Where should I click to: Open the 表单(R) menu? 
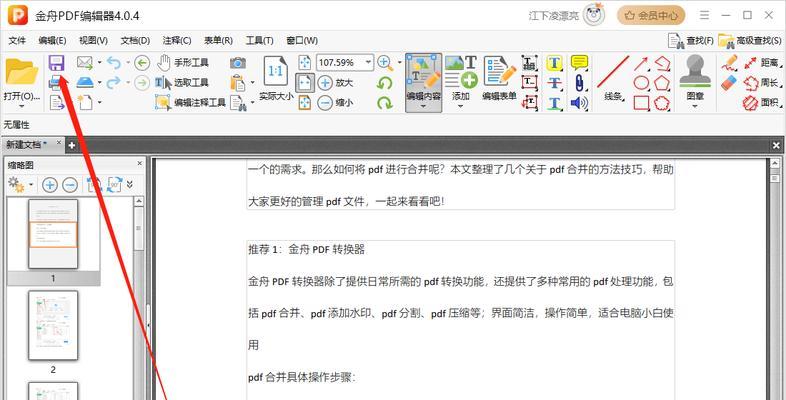point(219,41)
